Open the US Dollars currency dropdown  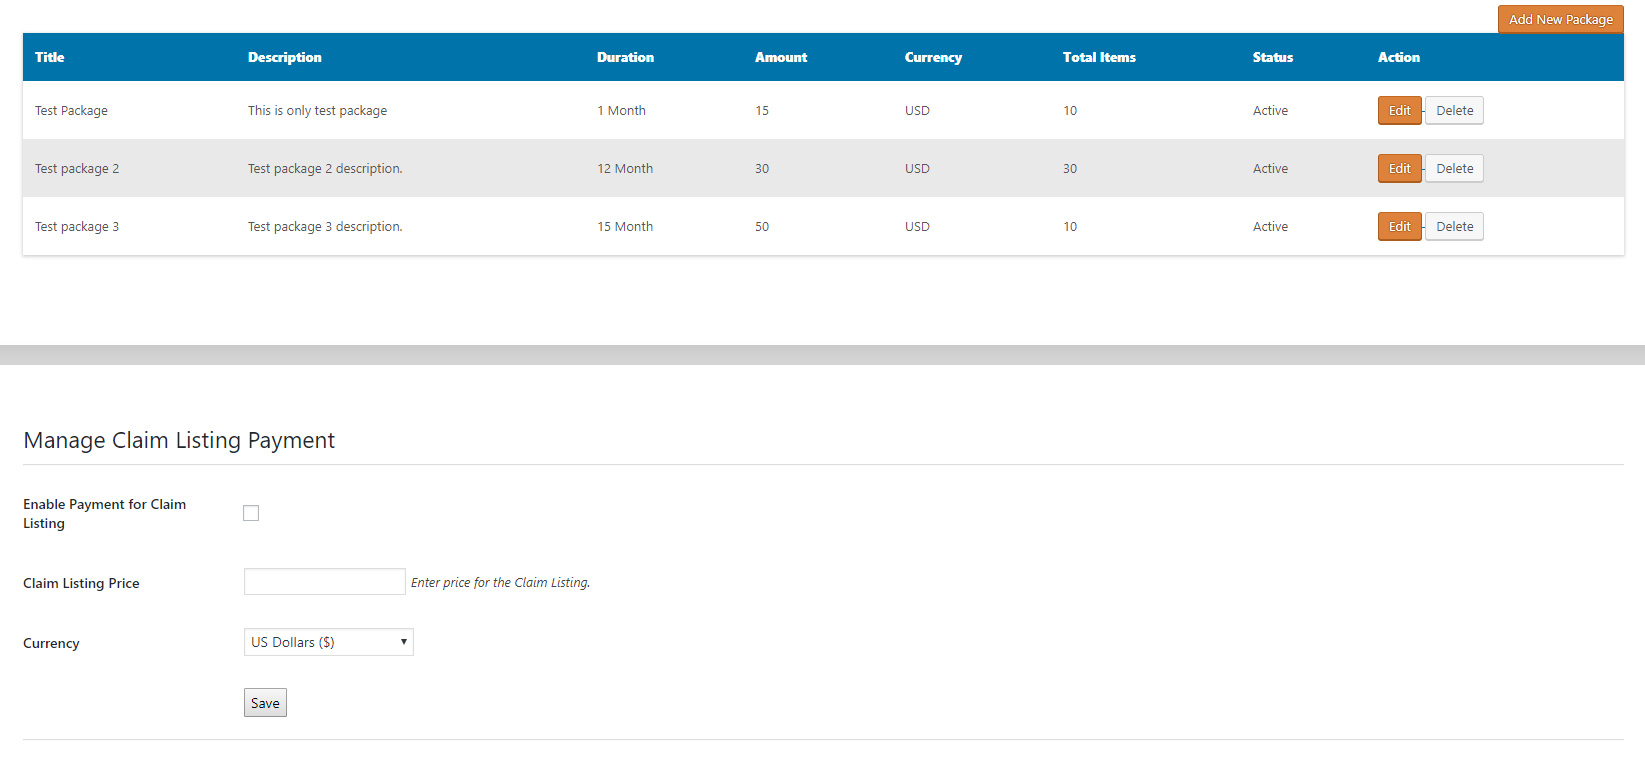click(x=328, y=642)
